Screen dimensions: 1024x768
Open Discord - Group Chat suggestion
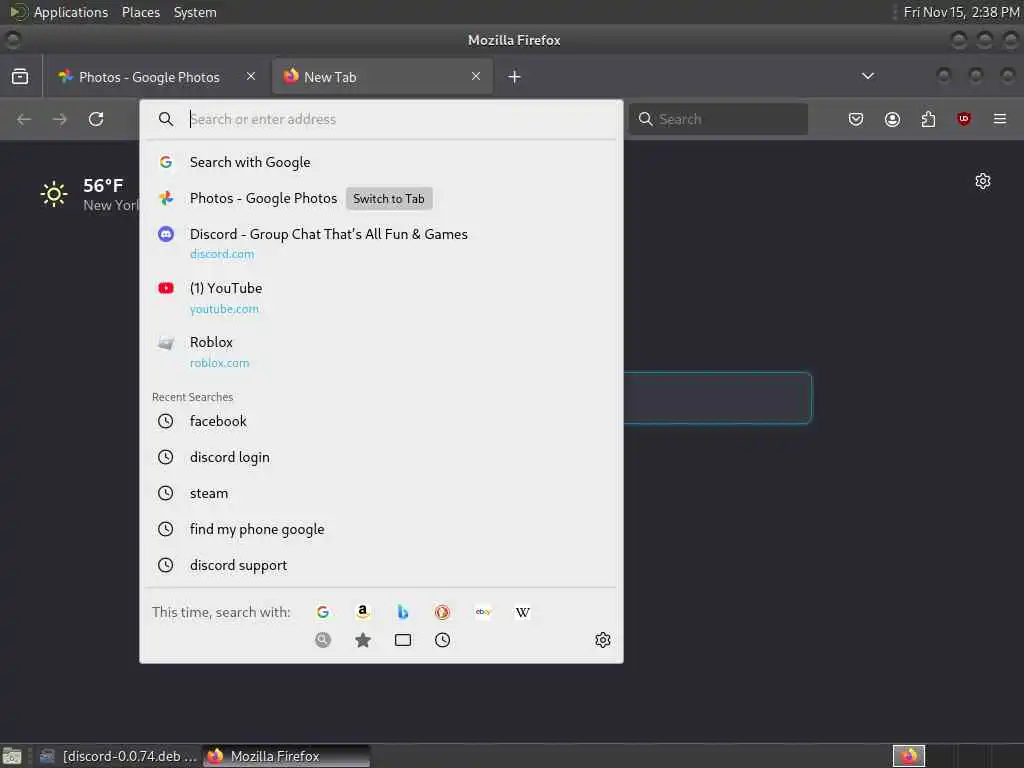[381, 244]
